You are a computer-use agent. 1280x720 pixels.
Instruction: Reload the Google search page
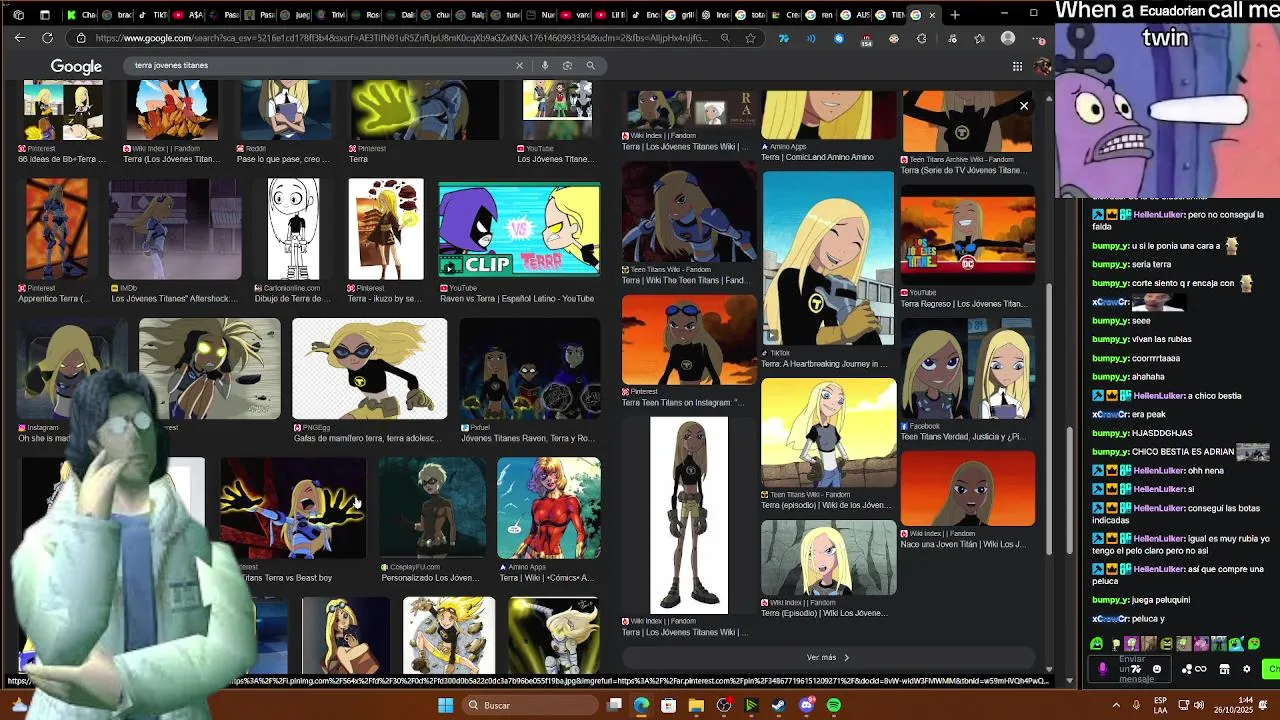pos(47,38)
